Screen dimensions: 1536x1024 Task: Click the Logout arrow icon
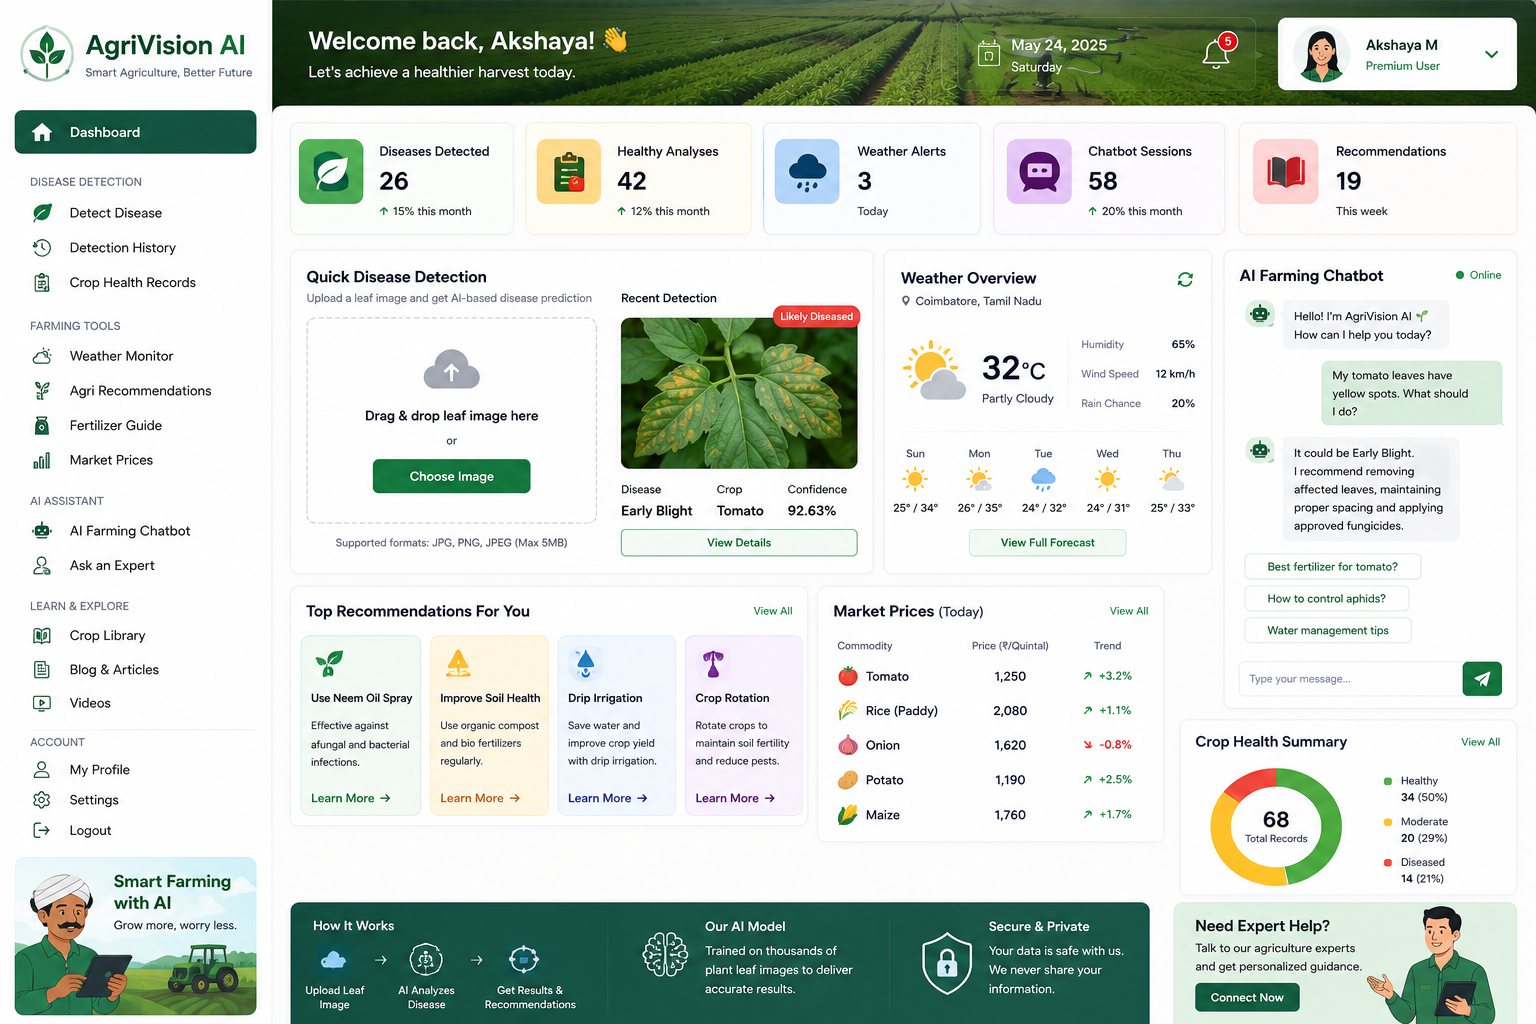pyautogui.click(x=42, y=830)
